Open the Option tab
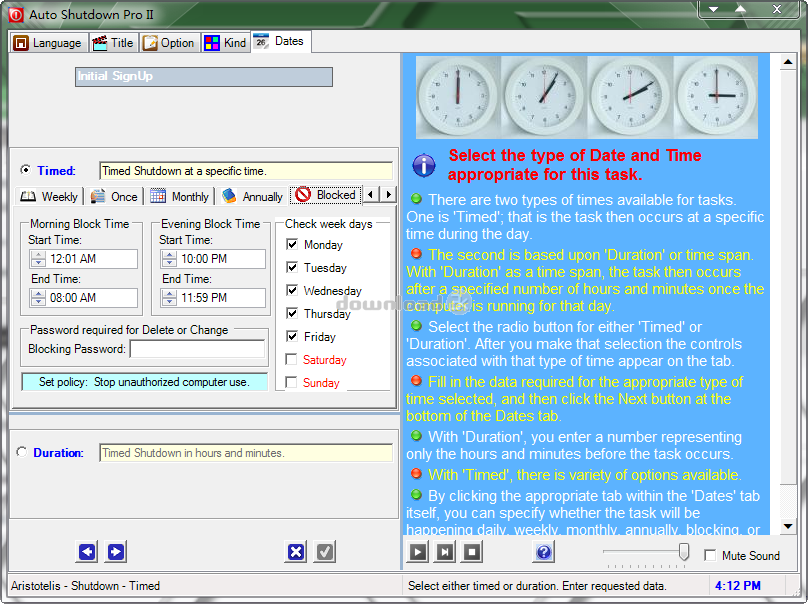This screenshot has height=604, width=808. point(170,43)
